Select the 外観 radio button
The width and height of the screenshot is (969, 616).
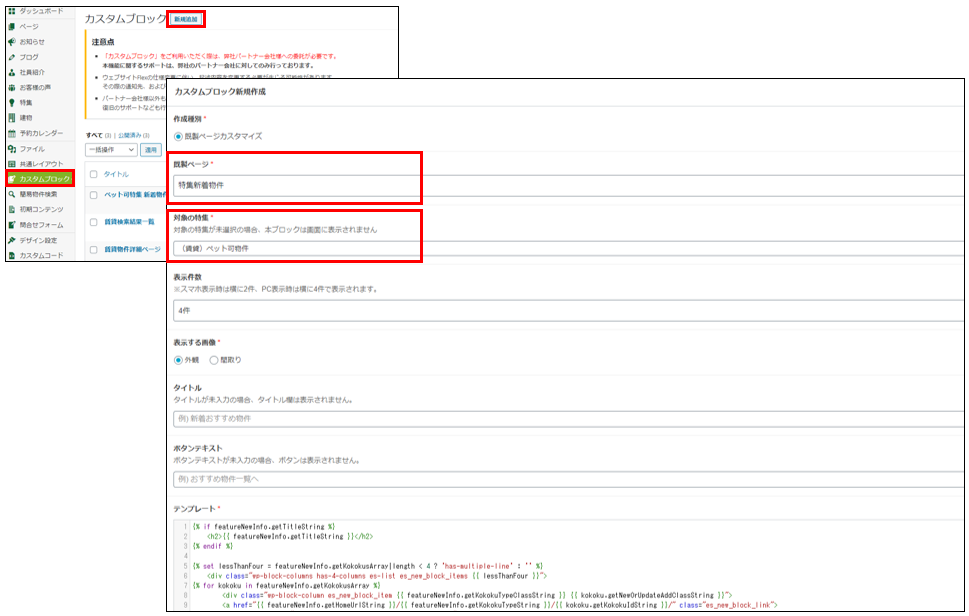[179, 359]
